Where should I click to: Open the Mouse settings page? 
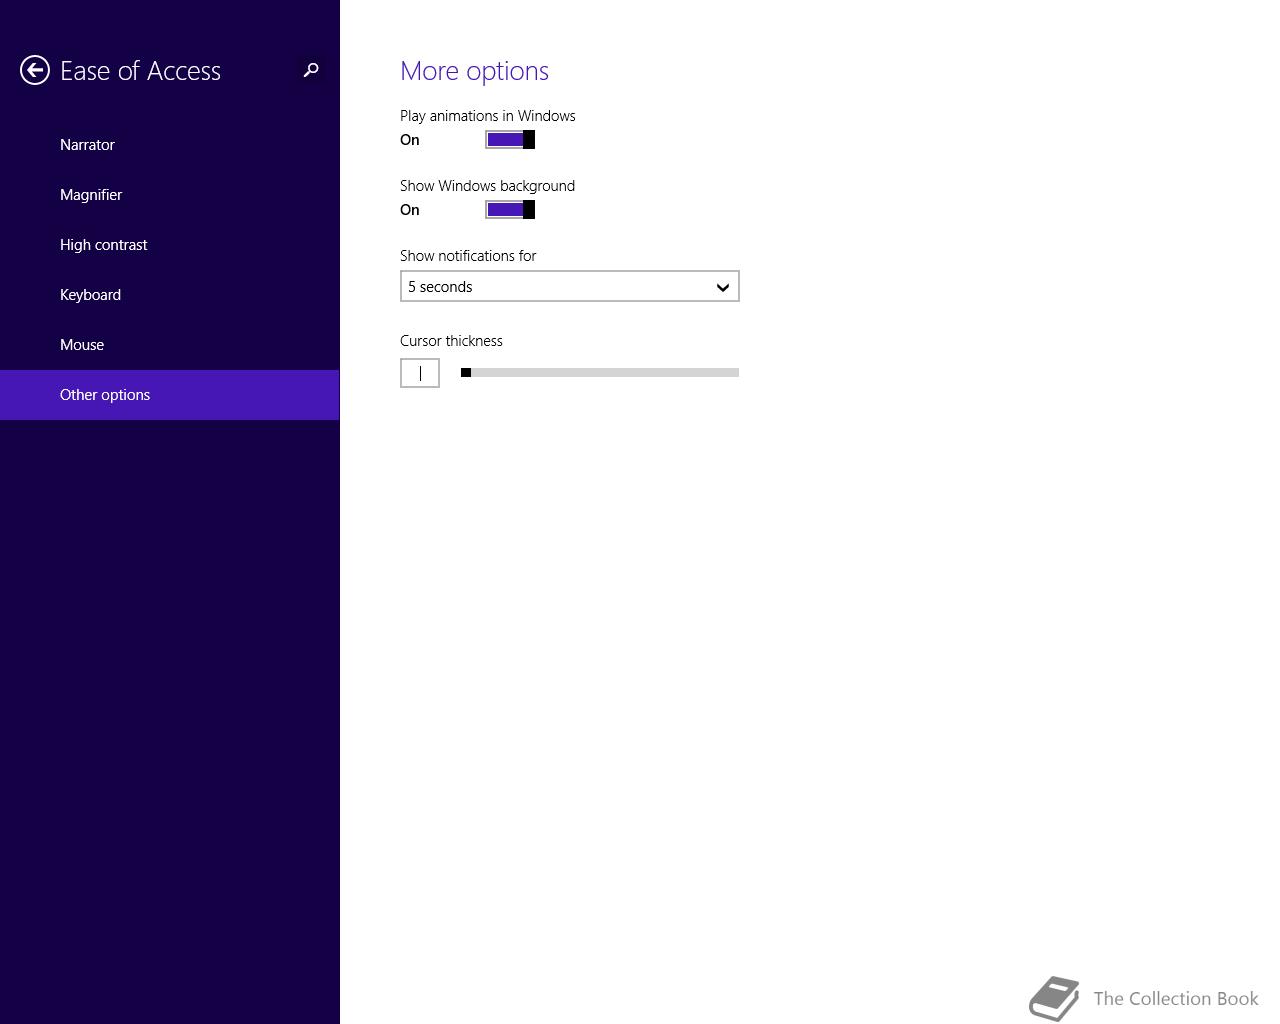pos(170,345)
